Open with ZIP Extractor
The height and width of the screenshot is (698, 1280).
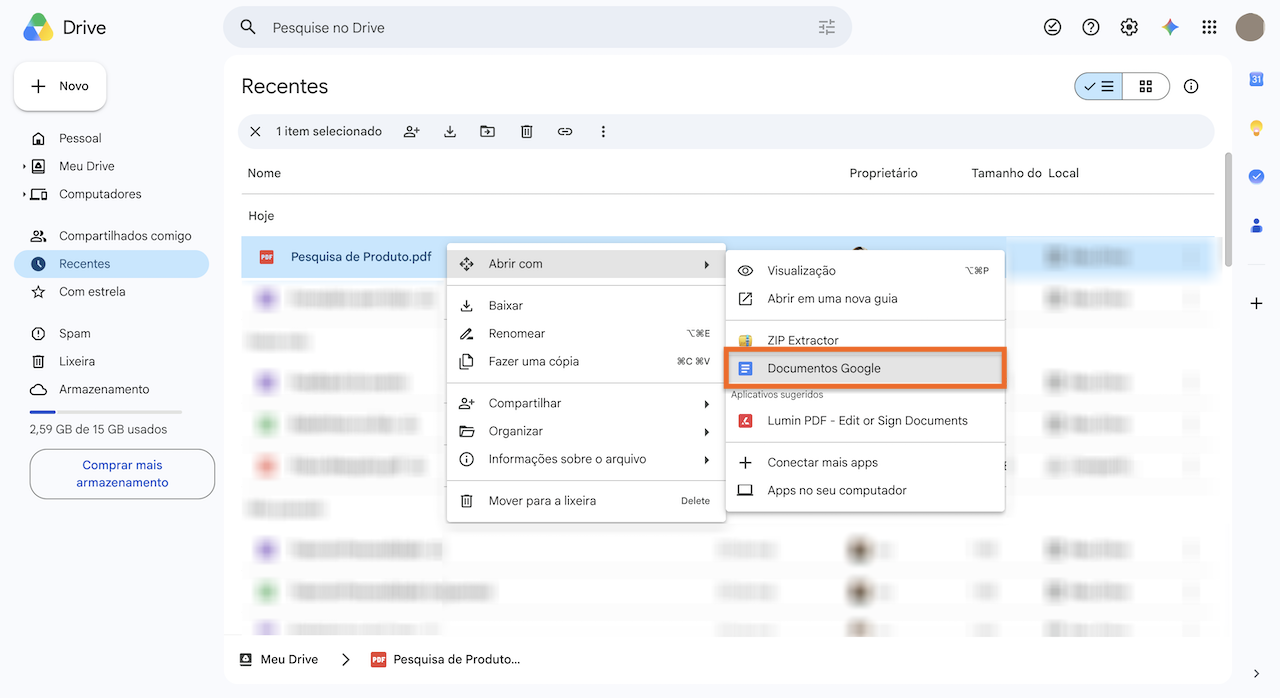[x=865, y=341]
